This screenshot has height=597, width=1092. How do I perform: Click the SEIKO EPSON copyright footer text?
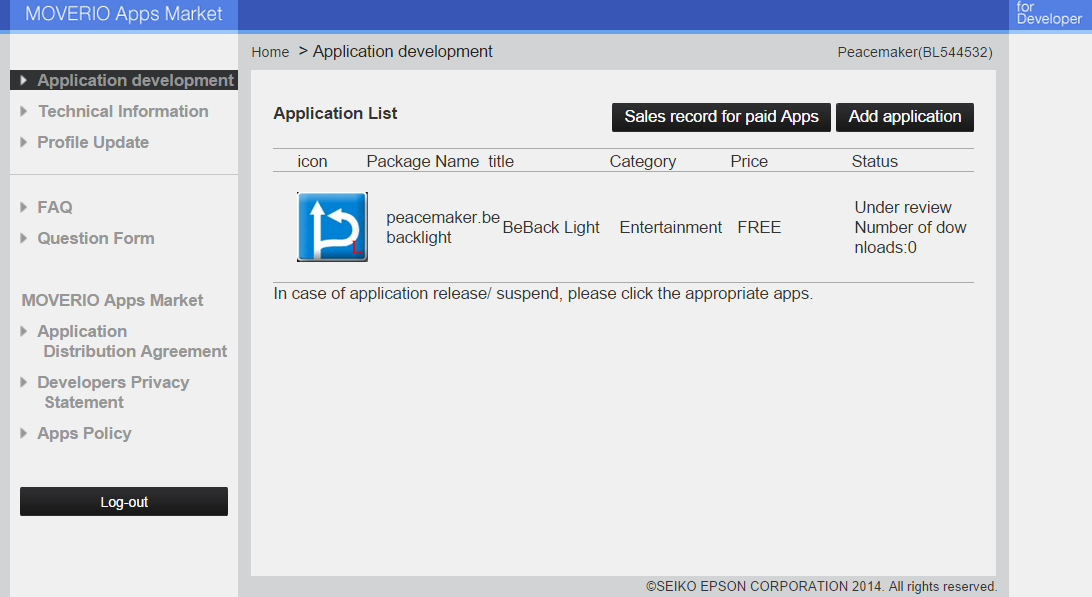[821, 587]
